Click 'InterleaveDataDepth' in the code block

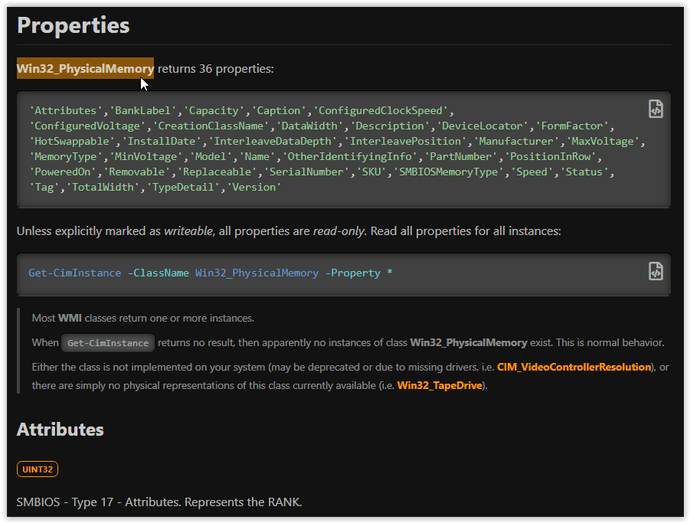272,141
